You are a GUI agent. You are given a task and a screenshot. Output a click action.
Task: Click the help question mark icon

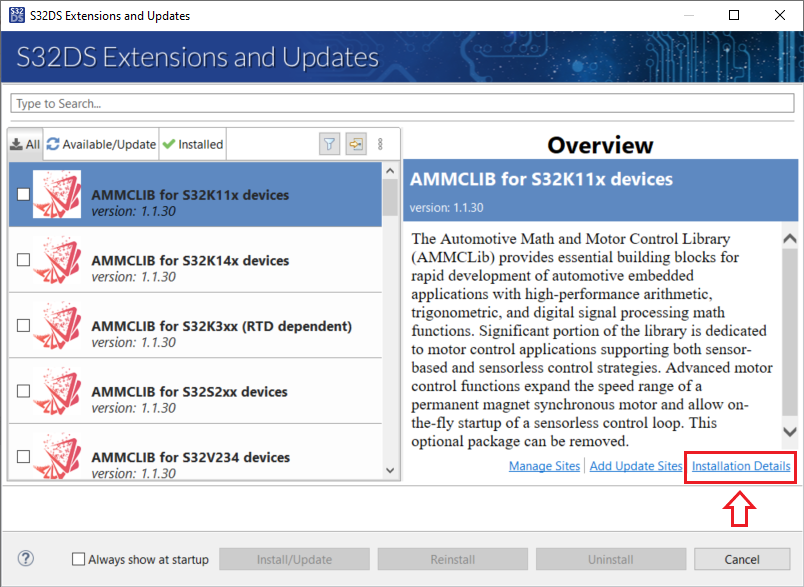(26, 558)
